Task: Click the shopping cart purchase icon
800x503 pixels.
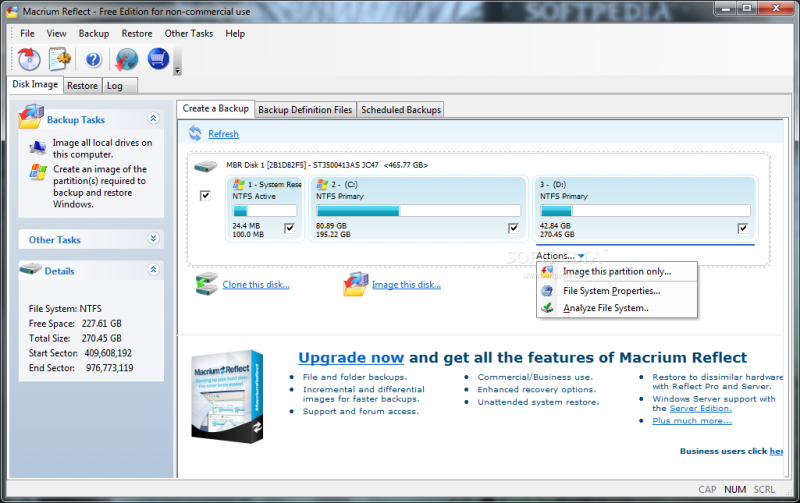Action: (x=158, y=59)
